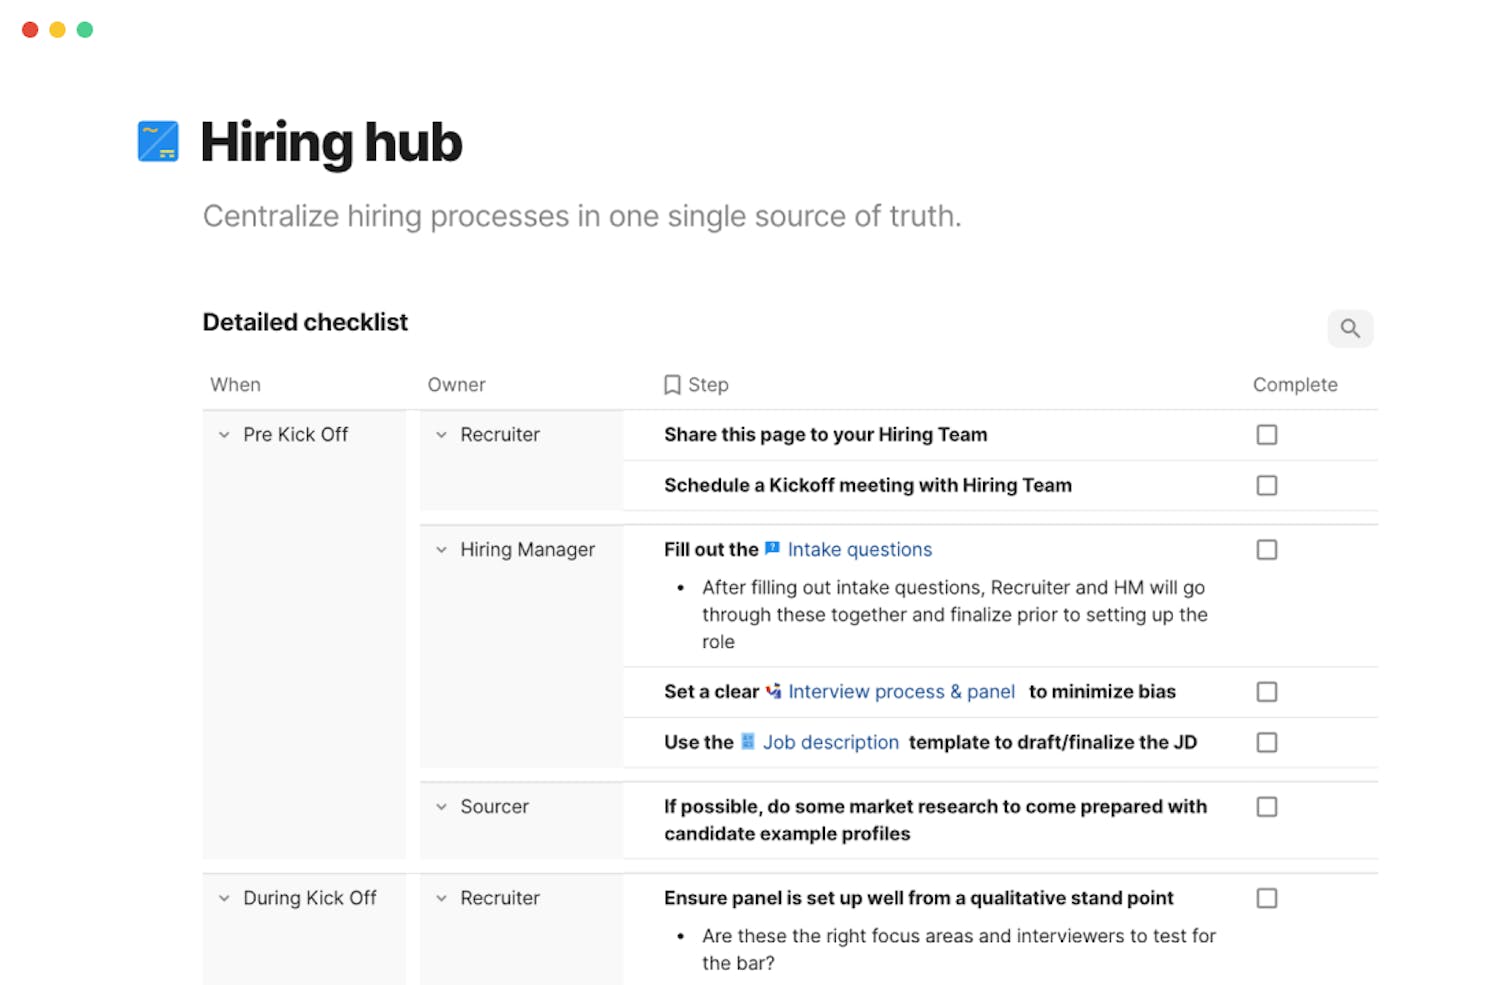Open the Intake questions link
This screenshot has height=985, width=1500.
pyautogui.click(x=859, y=549)
